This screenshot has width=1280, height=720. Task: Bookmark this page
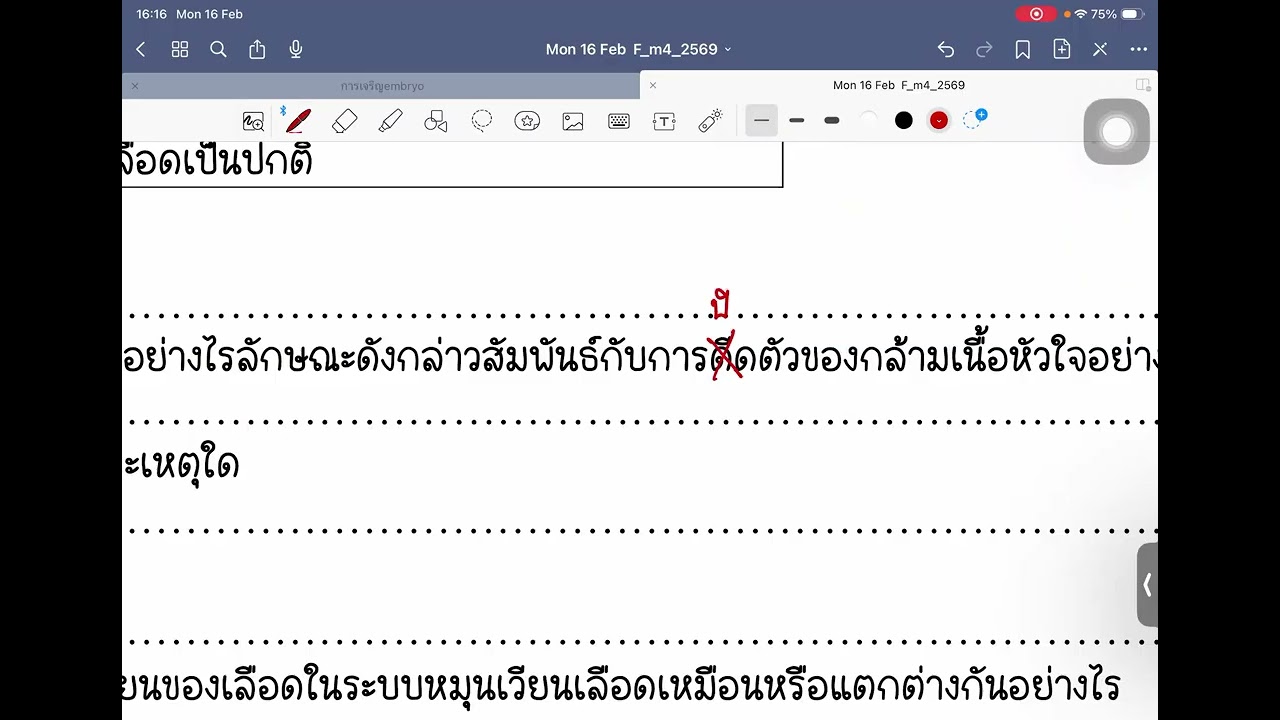point(1023,49)
